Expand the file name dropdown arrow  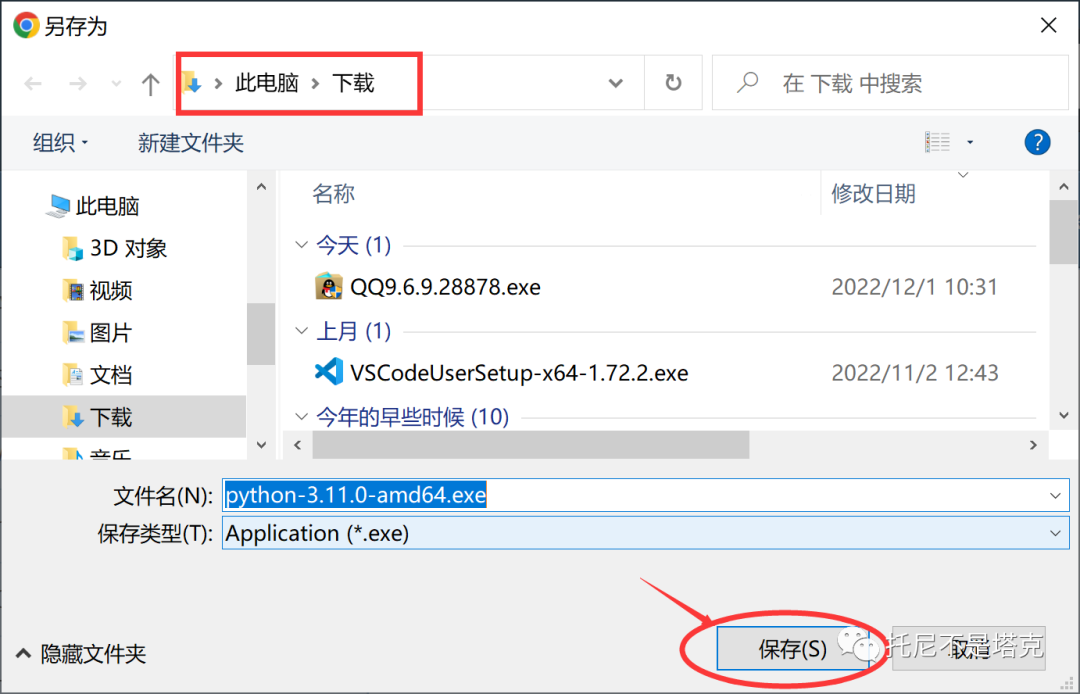(x=1055, y=496)
